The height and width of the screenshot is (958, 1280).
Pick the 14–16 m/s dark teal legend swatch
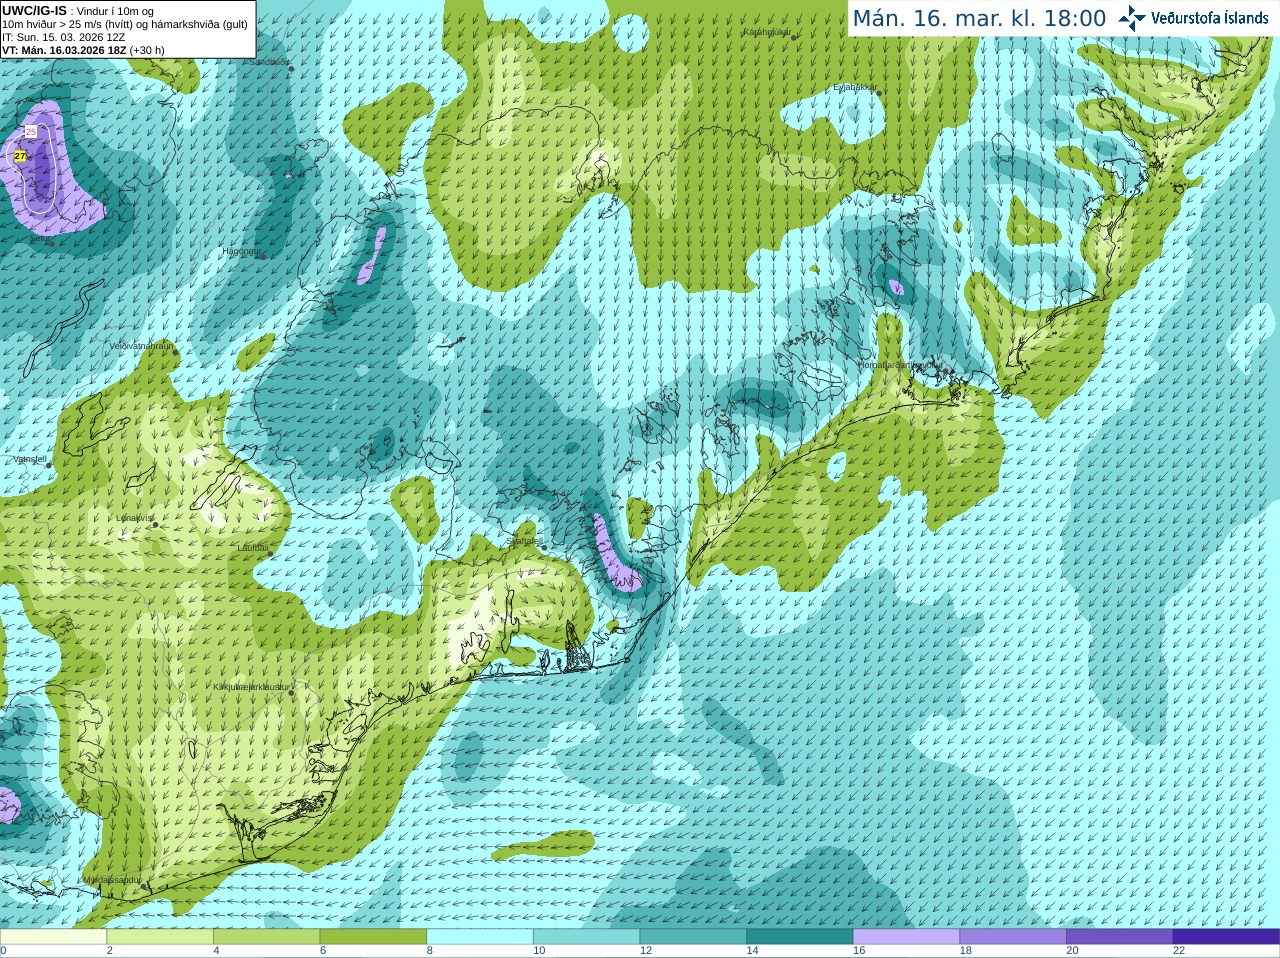[x=799, y=936]
